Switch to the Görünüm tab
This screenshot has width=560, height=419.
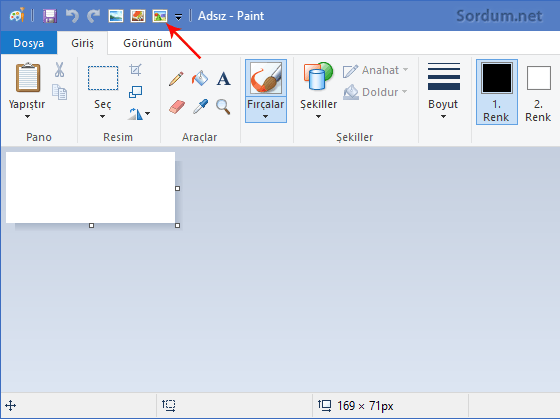pyautogui.click(x=147, y=43)
